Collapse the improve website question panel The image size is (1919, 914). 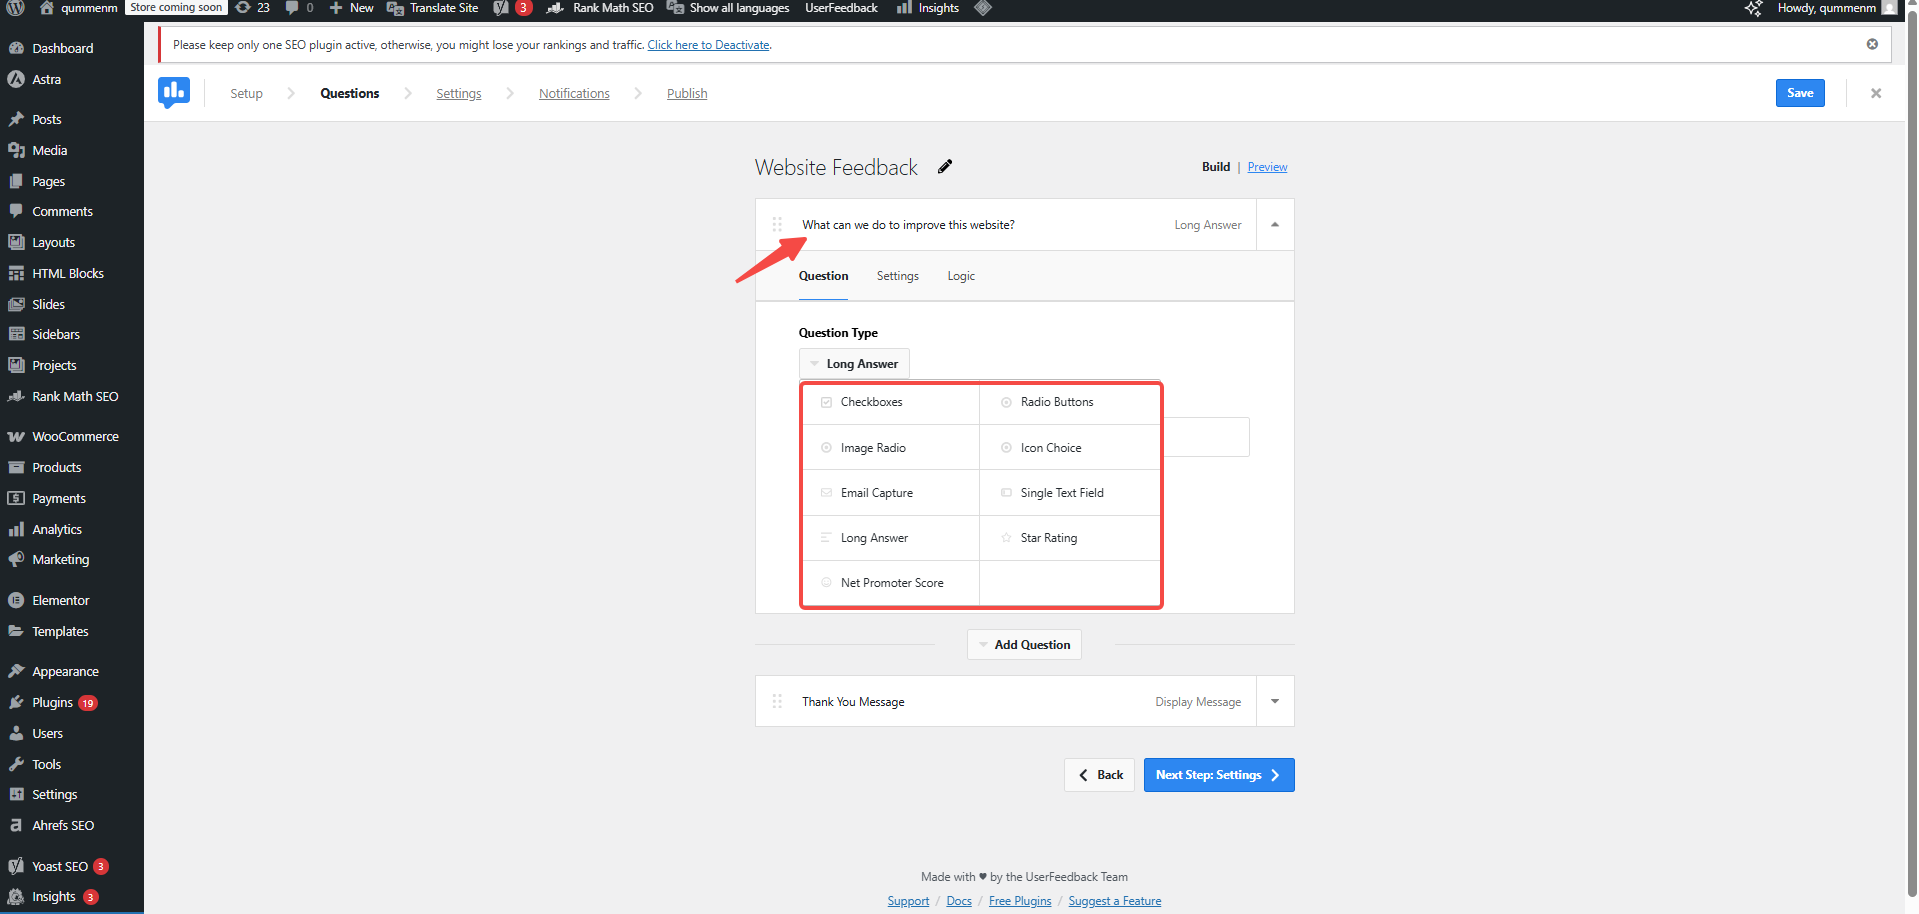pyautogui.click(x=1274, y=225)
